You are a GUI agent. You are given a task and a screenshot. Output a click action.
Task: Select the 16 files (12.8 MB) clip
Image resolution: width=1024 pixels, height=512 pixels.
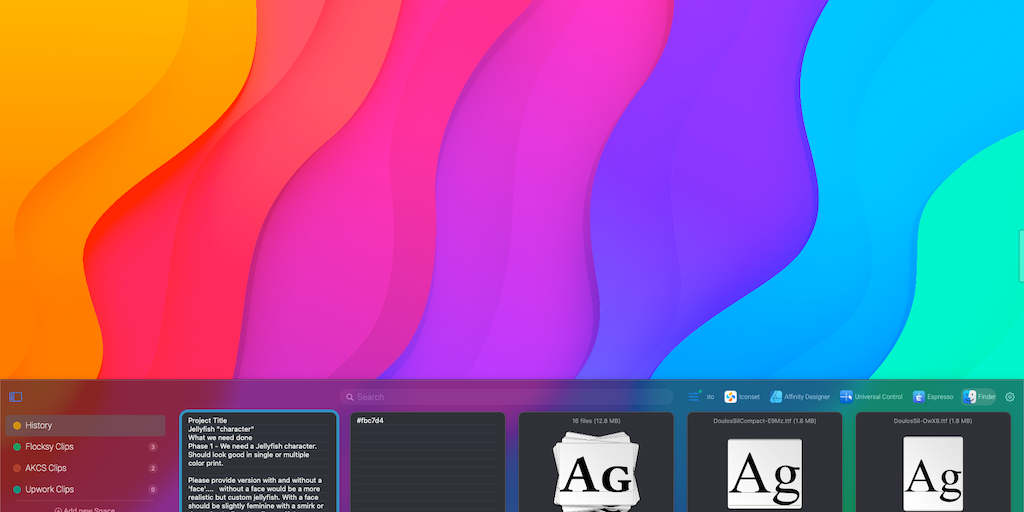(596, 462)
